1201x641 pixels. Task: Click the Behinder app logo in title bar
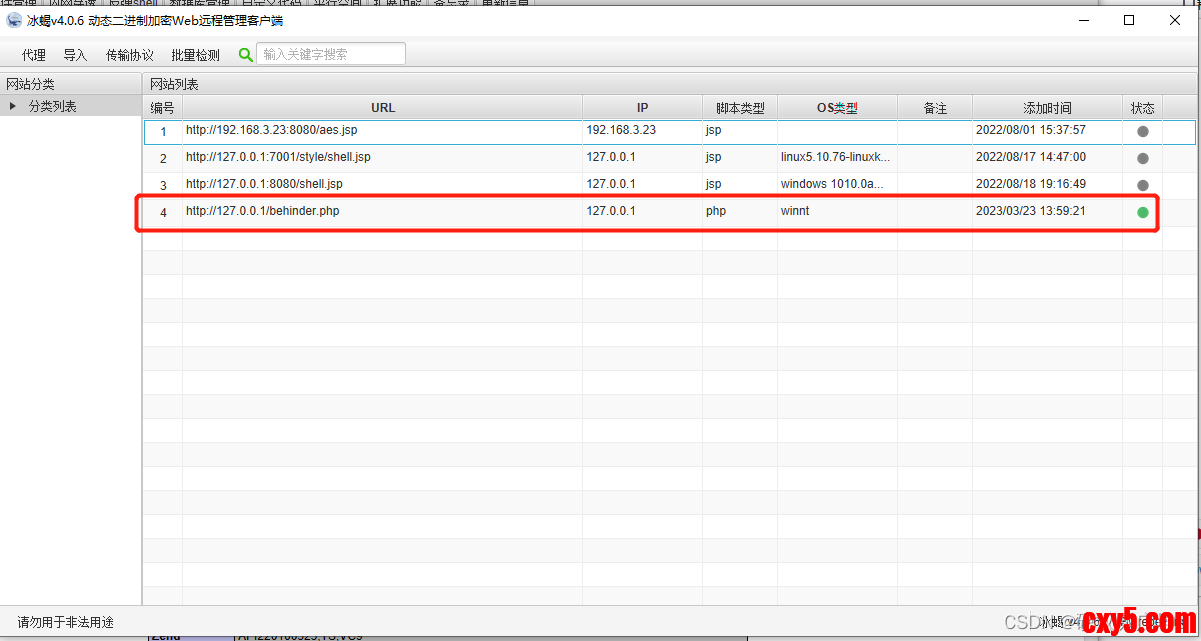point(14,21)
